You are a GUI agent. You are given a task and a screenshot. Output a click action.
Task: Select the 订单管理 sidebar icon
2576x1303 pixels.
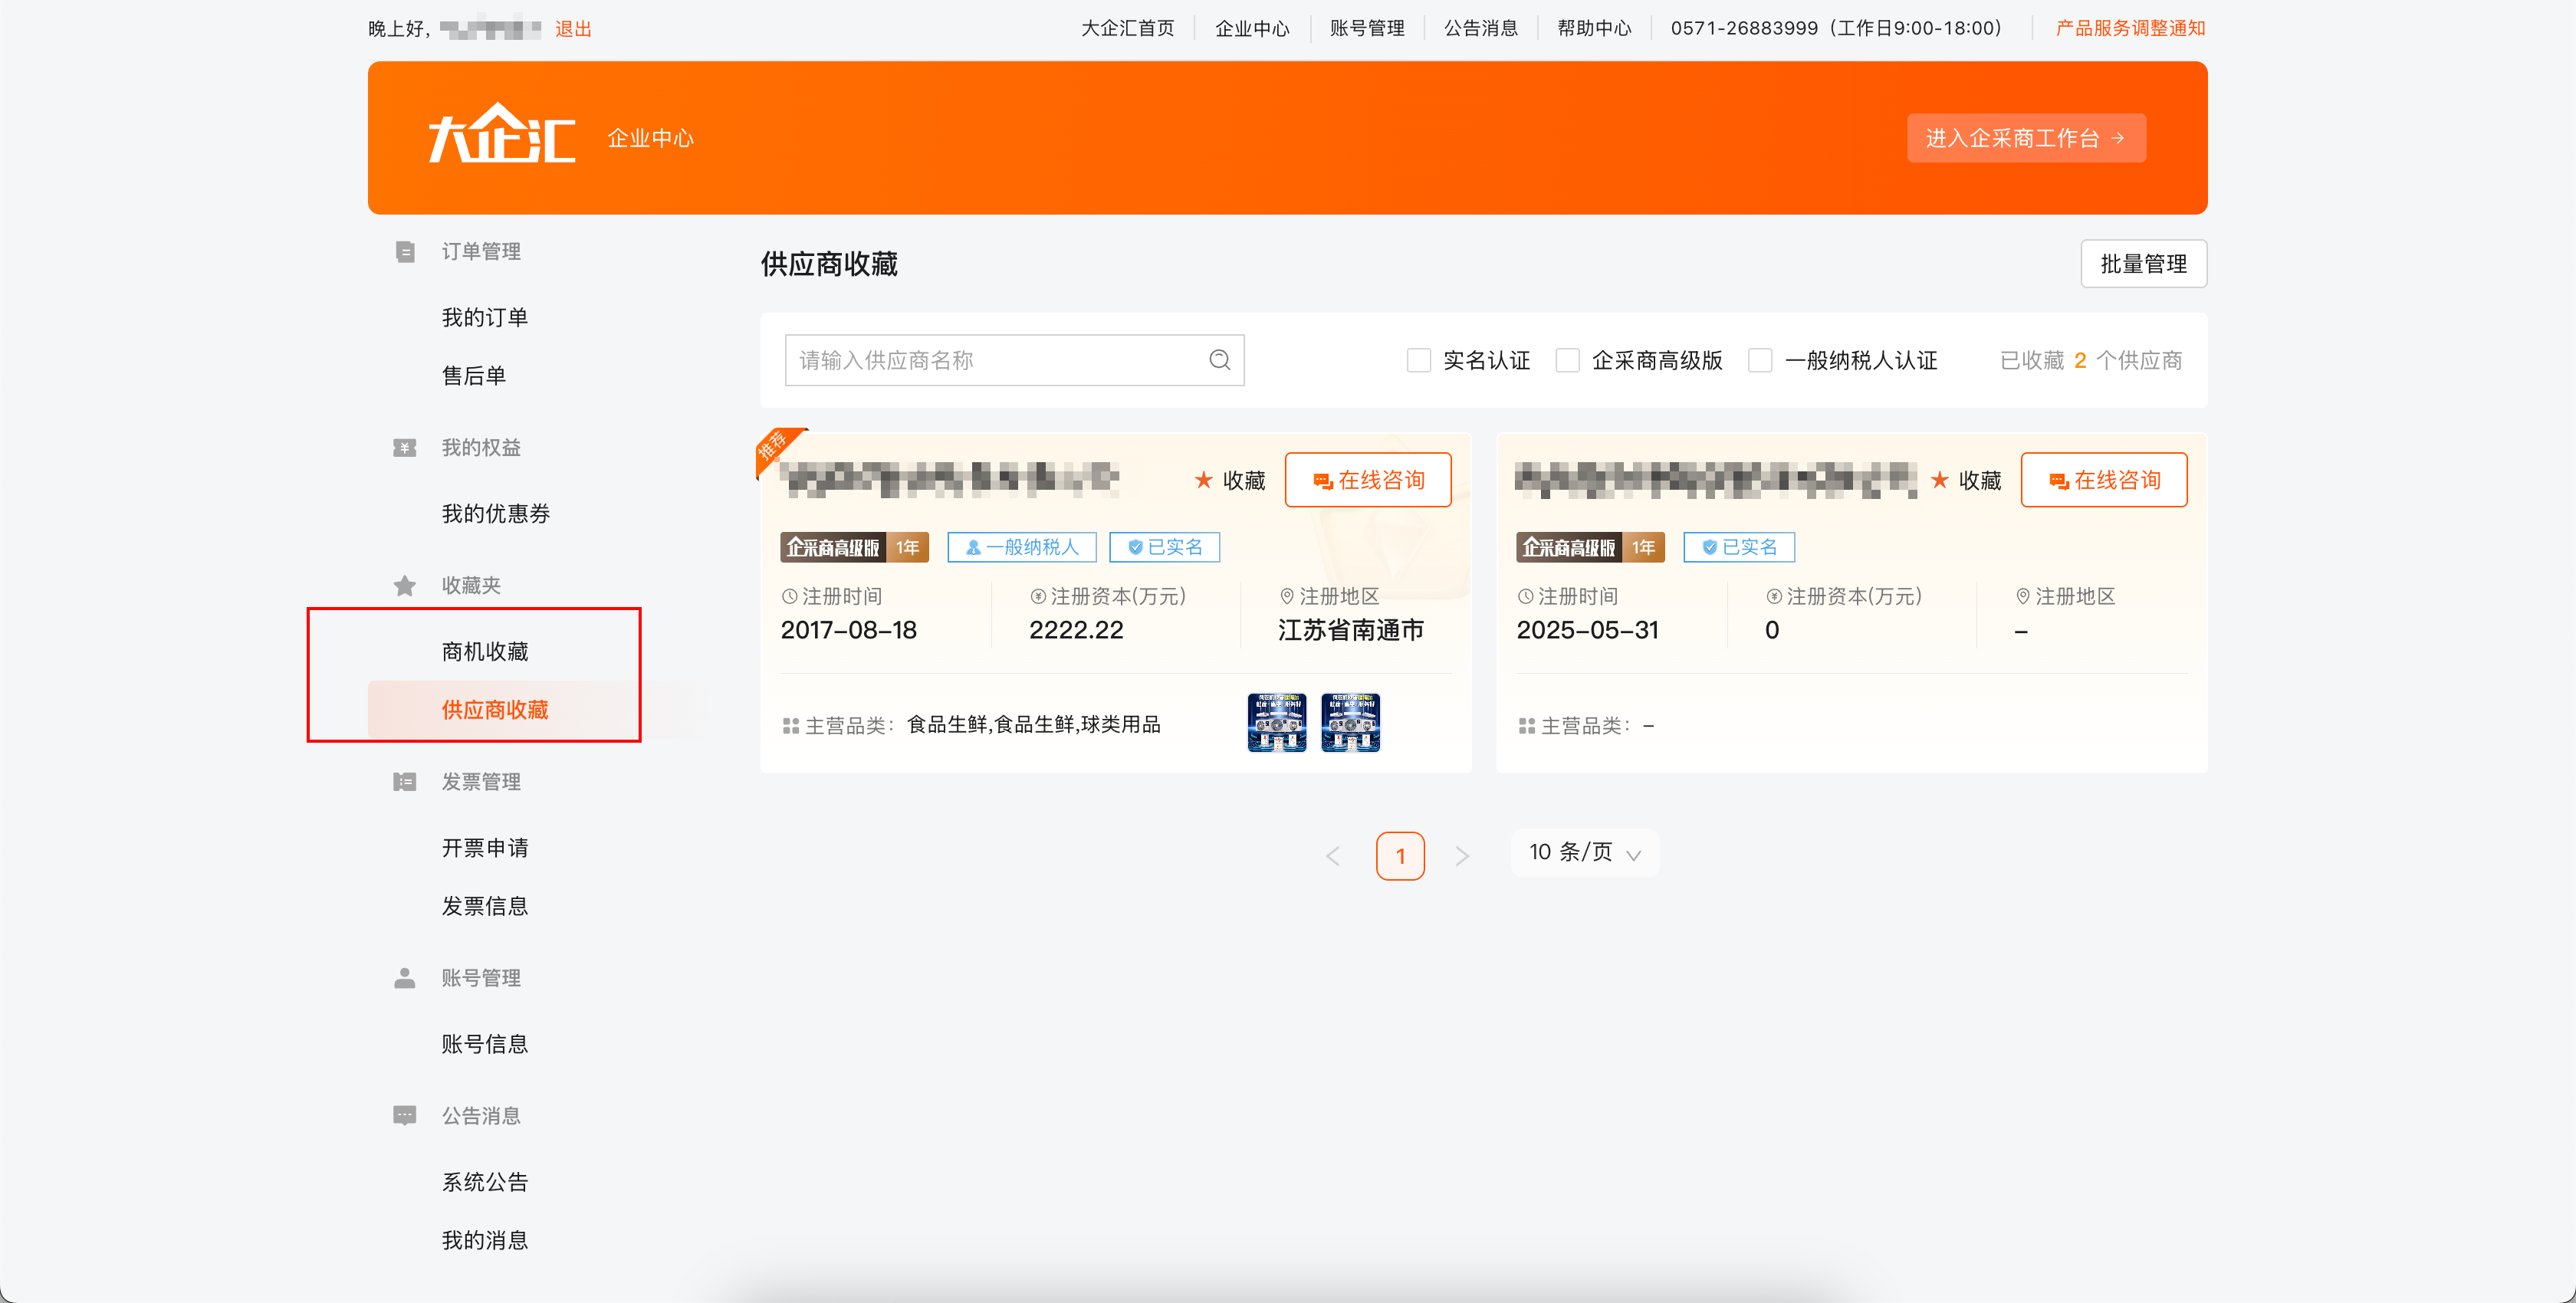coord(405,251)
